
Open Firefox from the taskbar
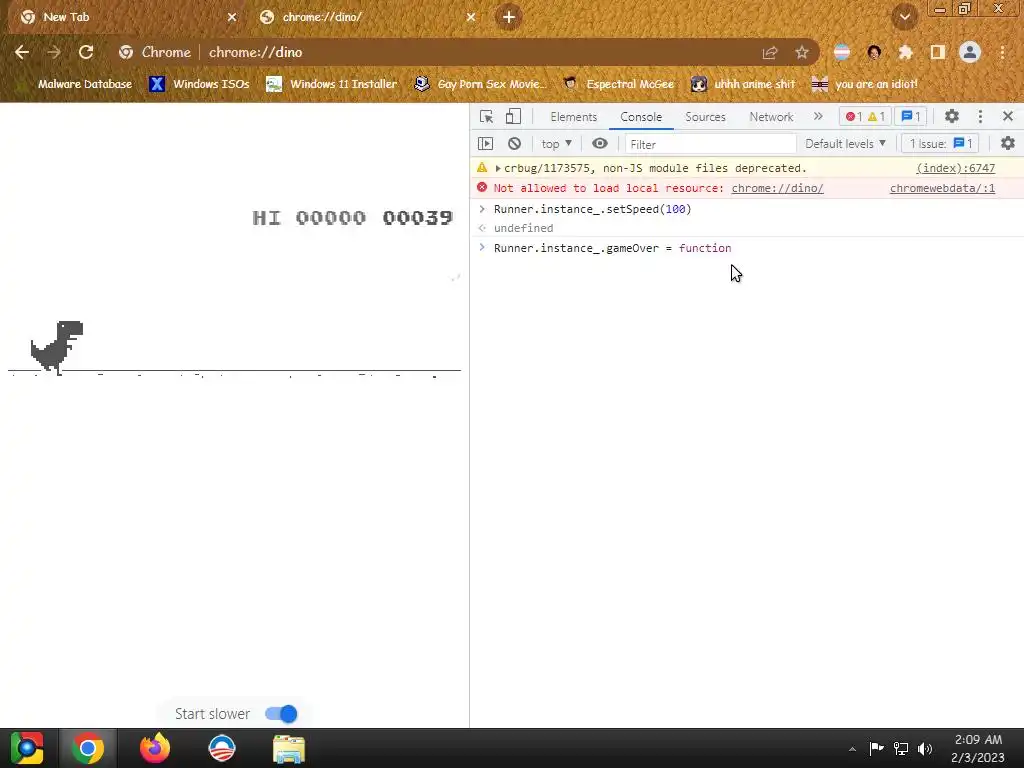[155, 748]
